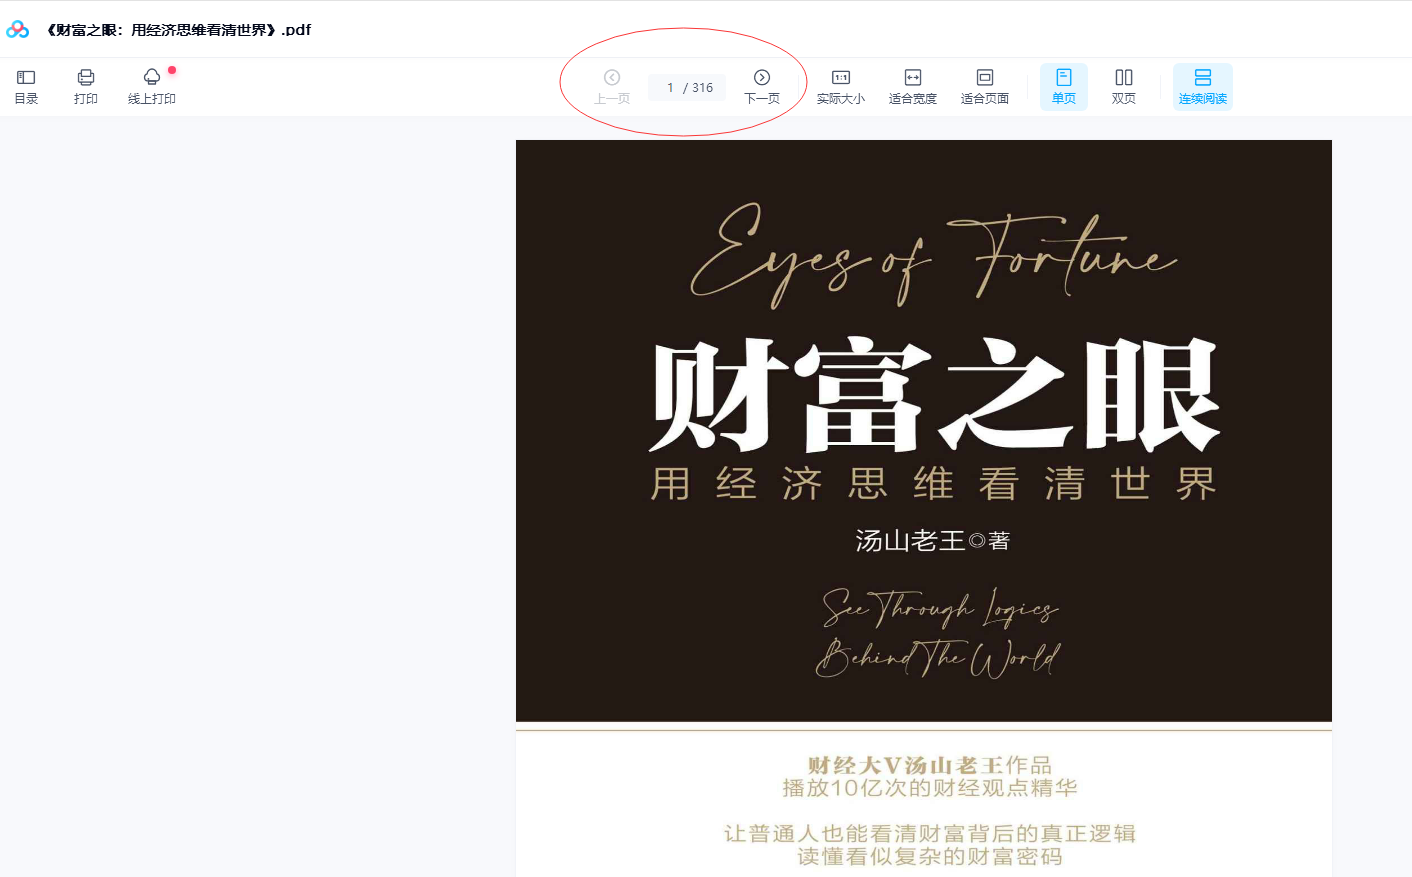Click the Baidu Netdisk logo in title bar
This screenshot has height=877, width=1412.
(x=18, y=30)
